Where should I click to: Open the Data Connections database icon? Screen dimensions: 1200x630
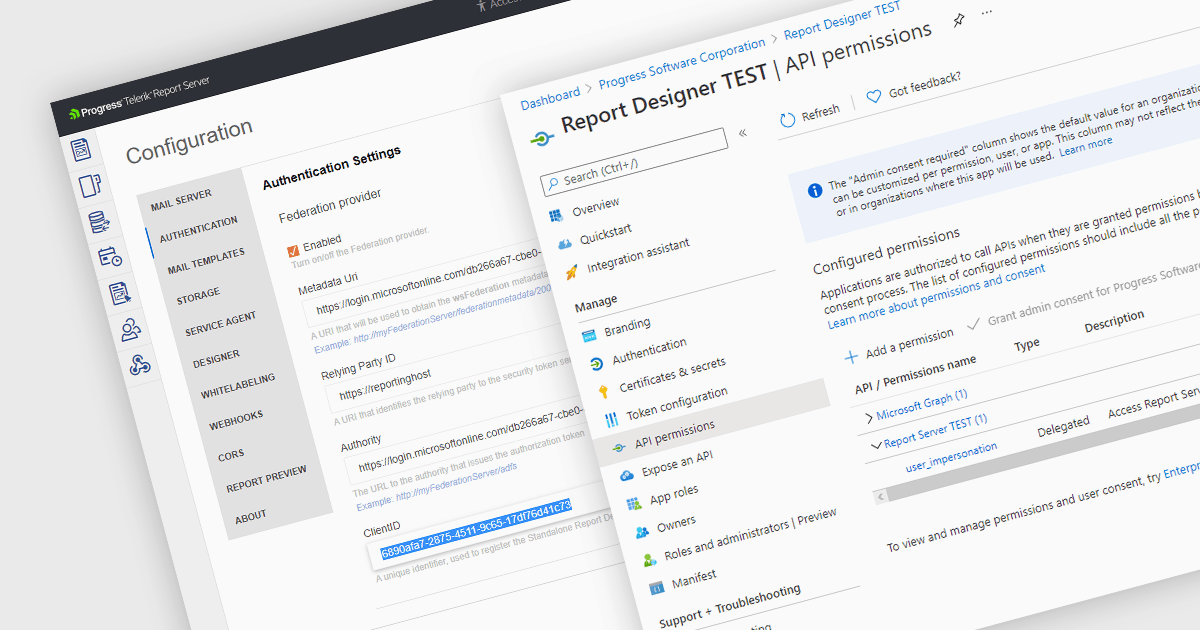98,221
